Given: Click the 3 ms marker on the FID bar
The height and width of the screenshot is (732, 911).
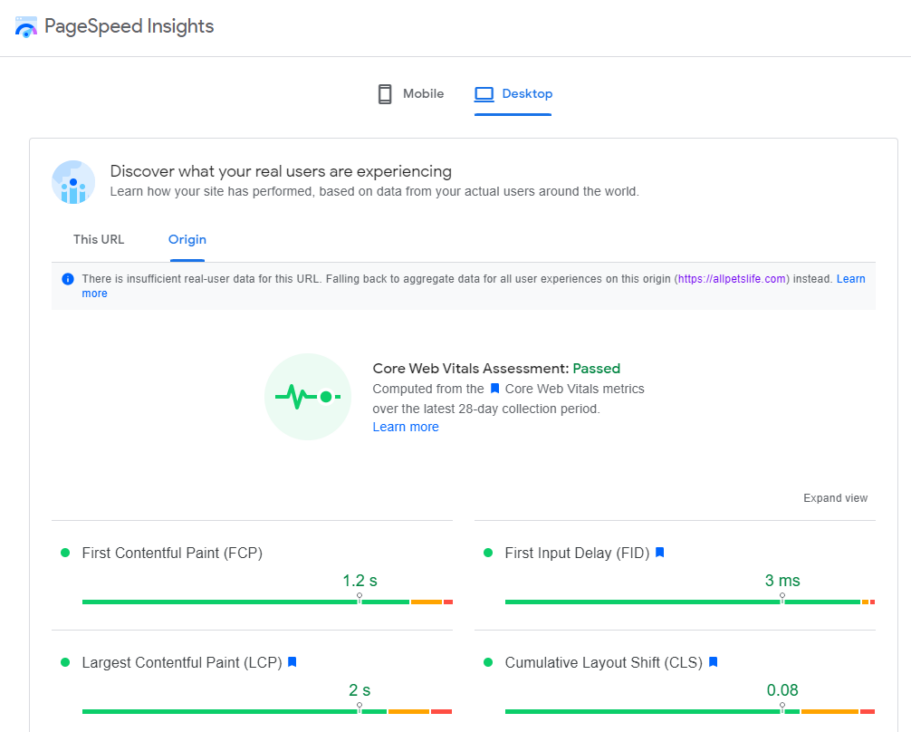Looking at the screenshot, I should click(x=782, y=580).
